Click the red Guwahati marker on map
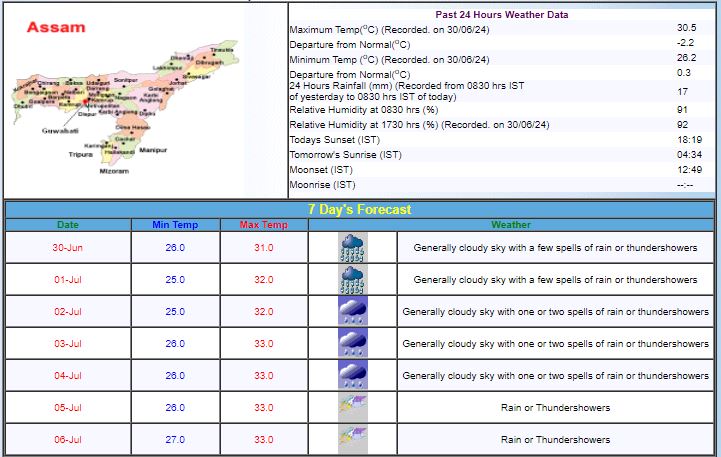The width and height of the screenshot is (721, 457). point(85,102)
